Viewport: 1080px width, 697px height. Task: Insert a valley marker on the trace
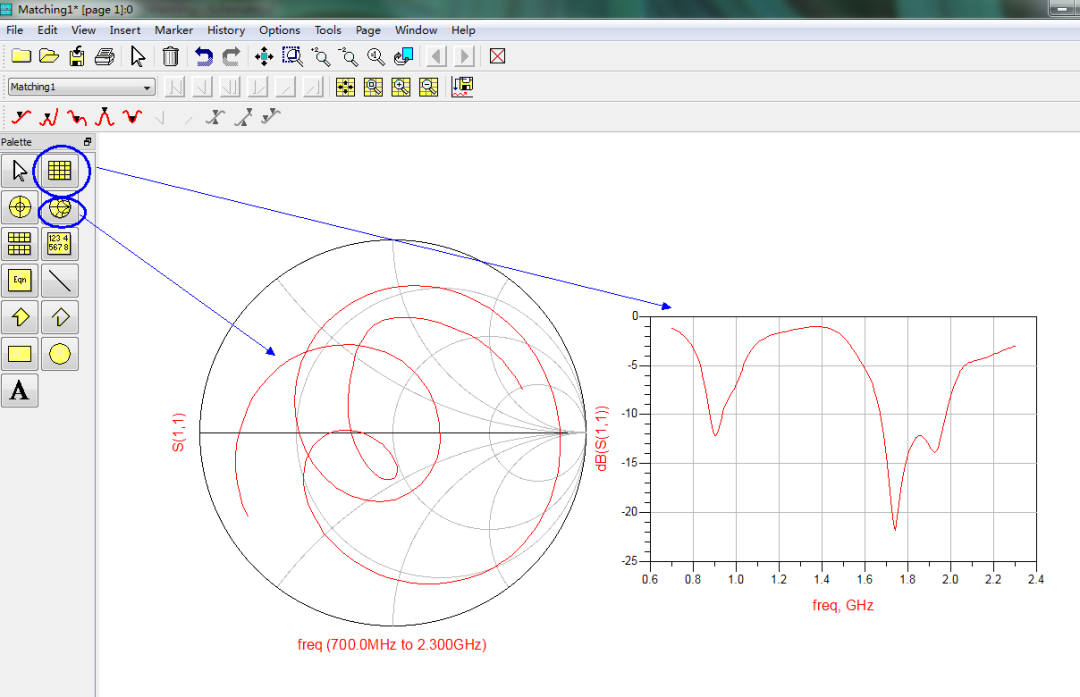click(132, 117)
